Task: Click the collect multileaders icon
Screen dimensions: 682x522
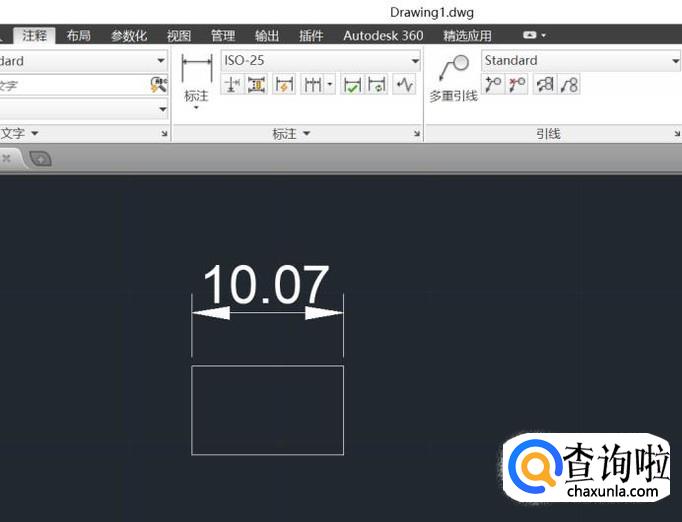Action: [569, 85]
